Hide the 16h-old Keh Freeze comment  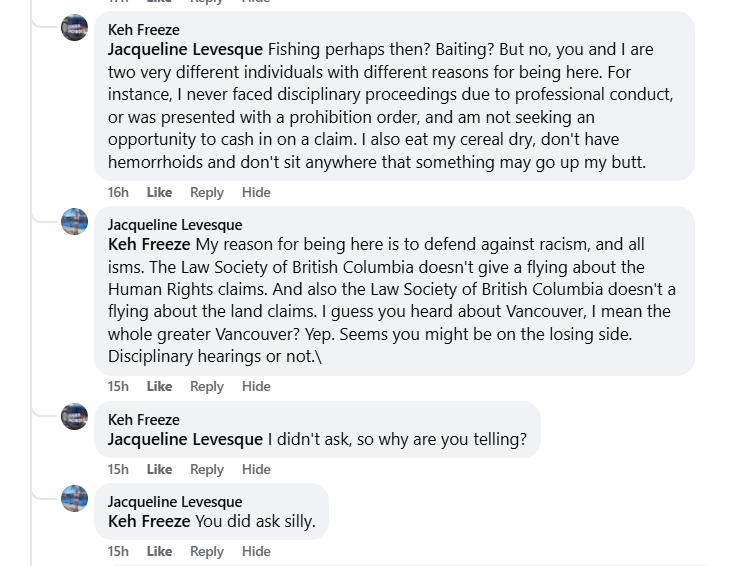256,192
